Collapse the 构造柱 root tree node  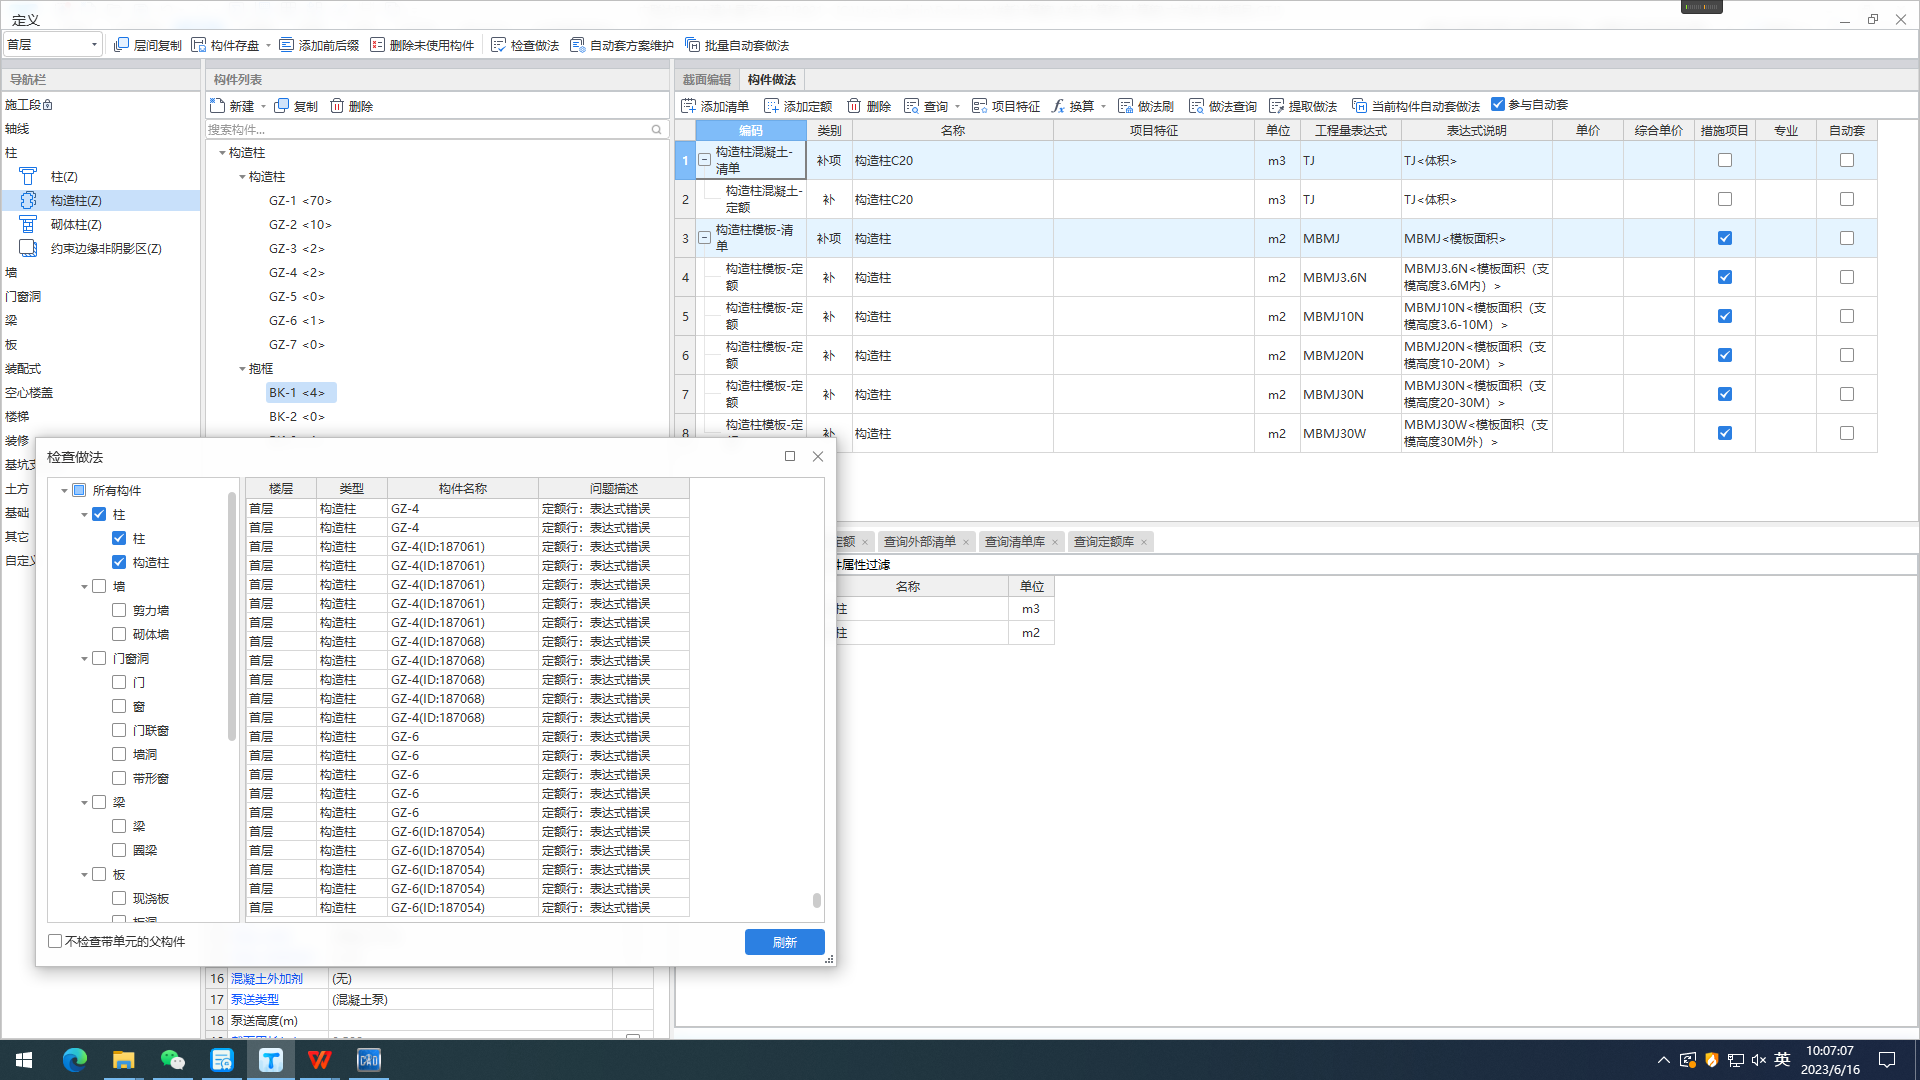coord(222,153)
